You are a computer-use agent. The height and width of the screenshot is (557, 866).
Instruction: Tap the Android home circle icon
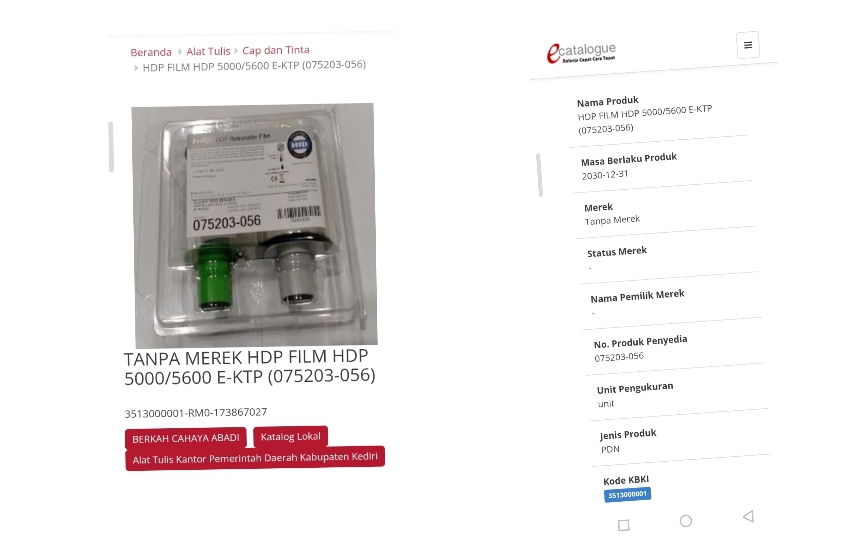686,521
